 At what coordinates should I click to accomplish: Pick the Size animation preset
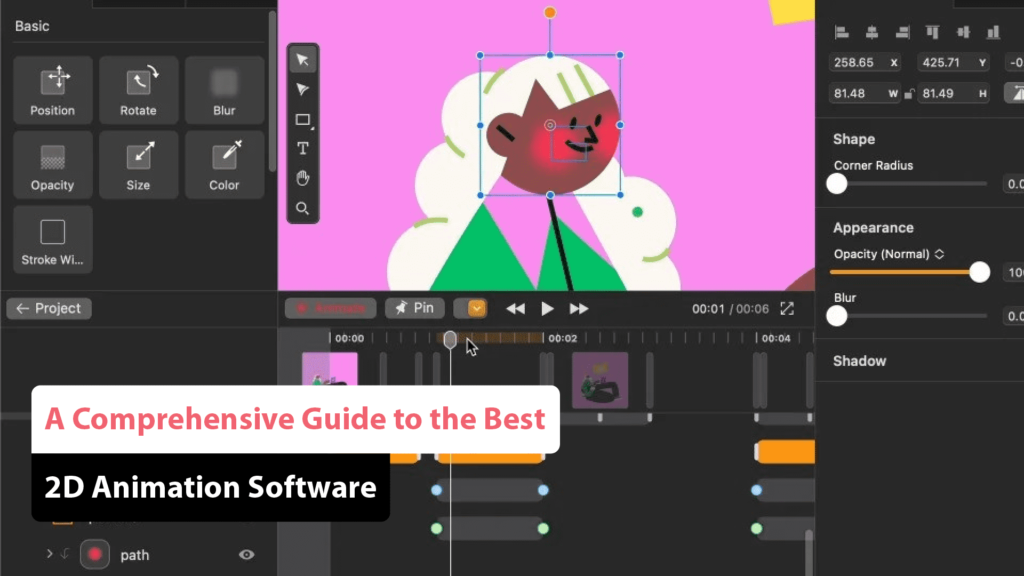pos(138,165)
